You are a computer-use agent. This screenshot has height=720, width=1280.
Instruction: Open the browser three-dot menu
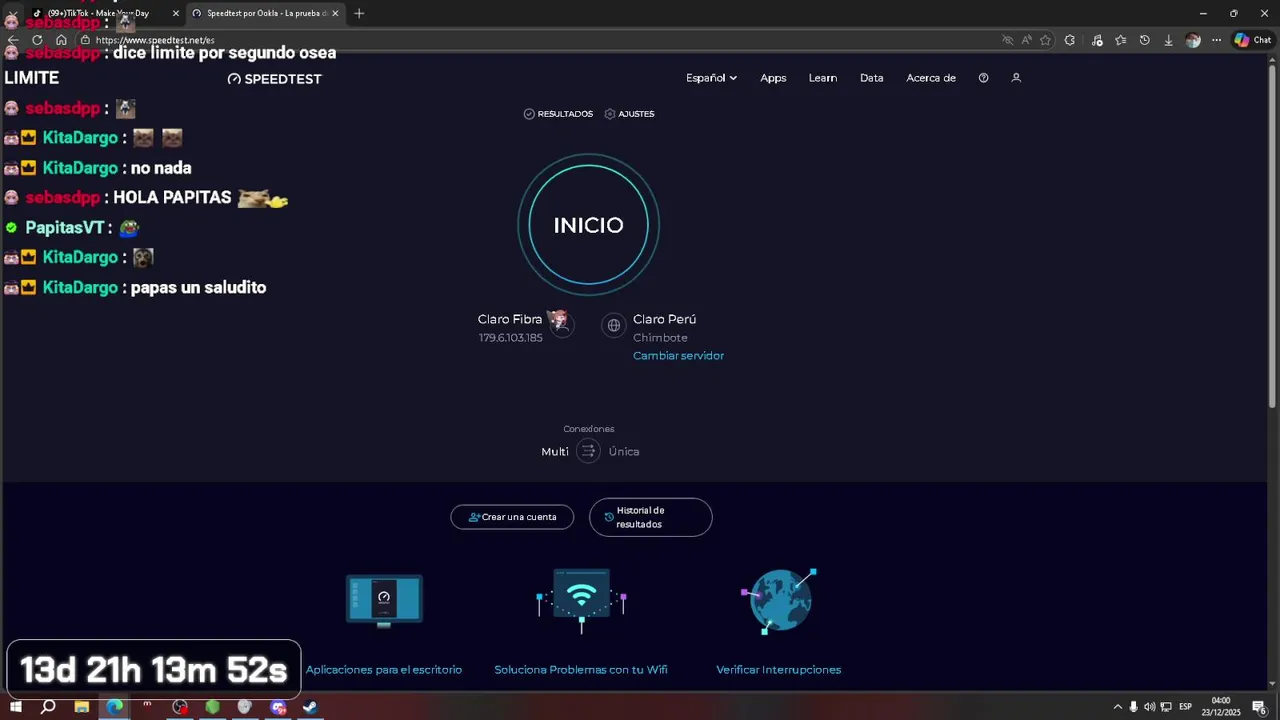pos(1216,40)
